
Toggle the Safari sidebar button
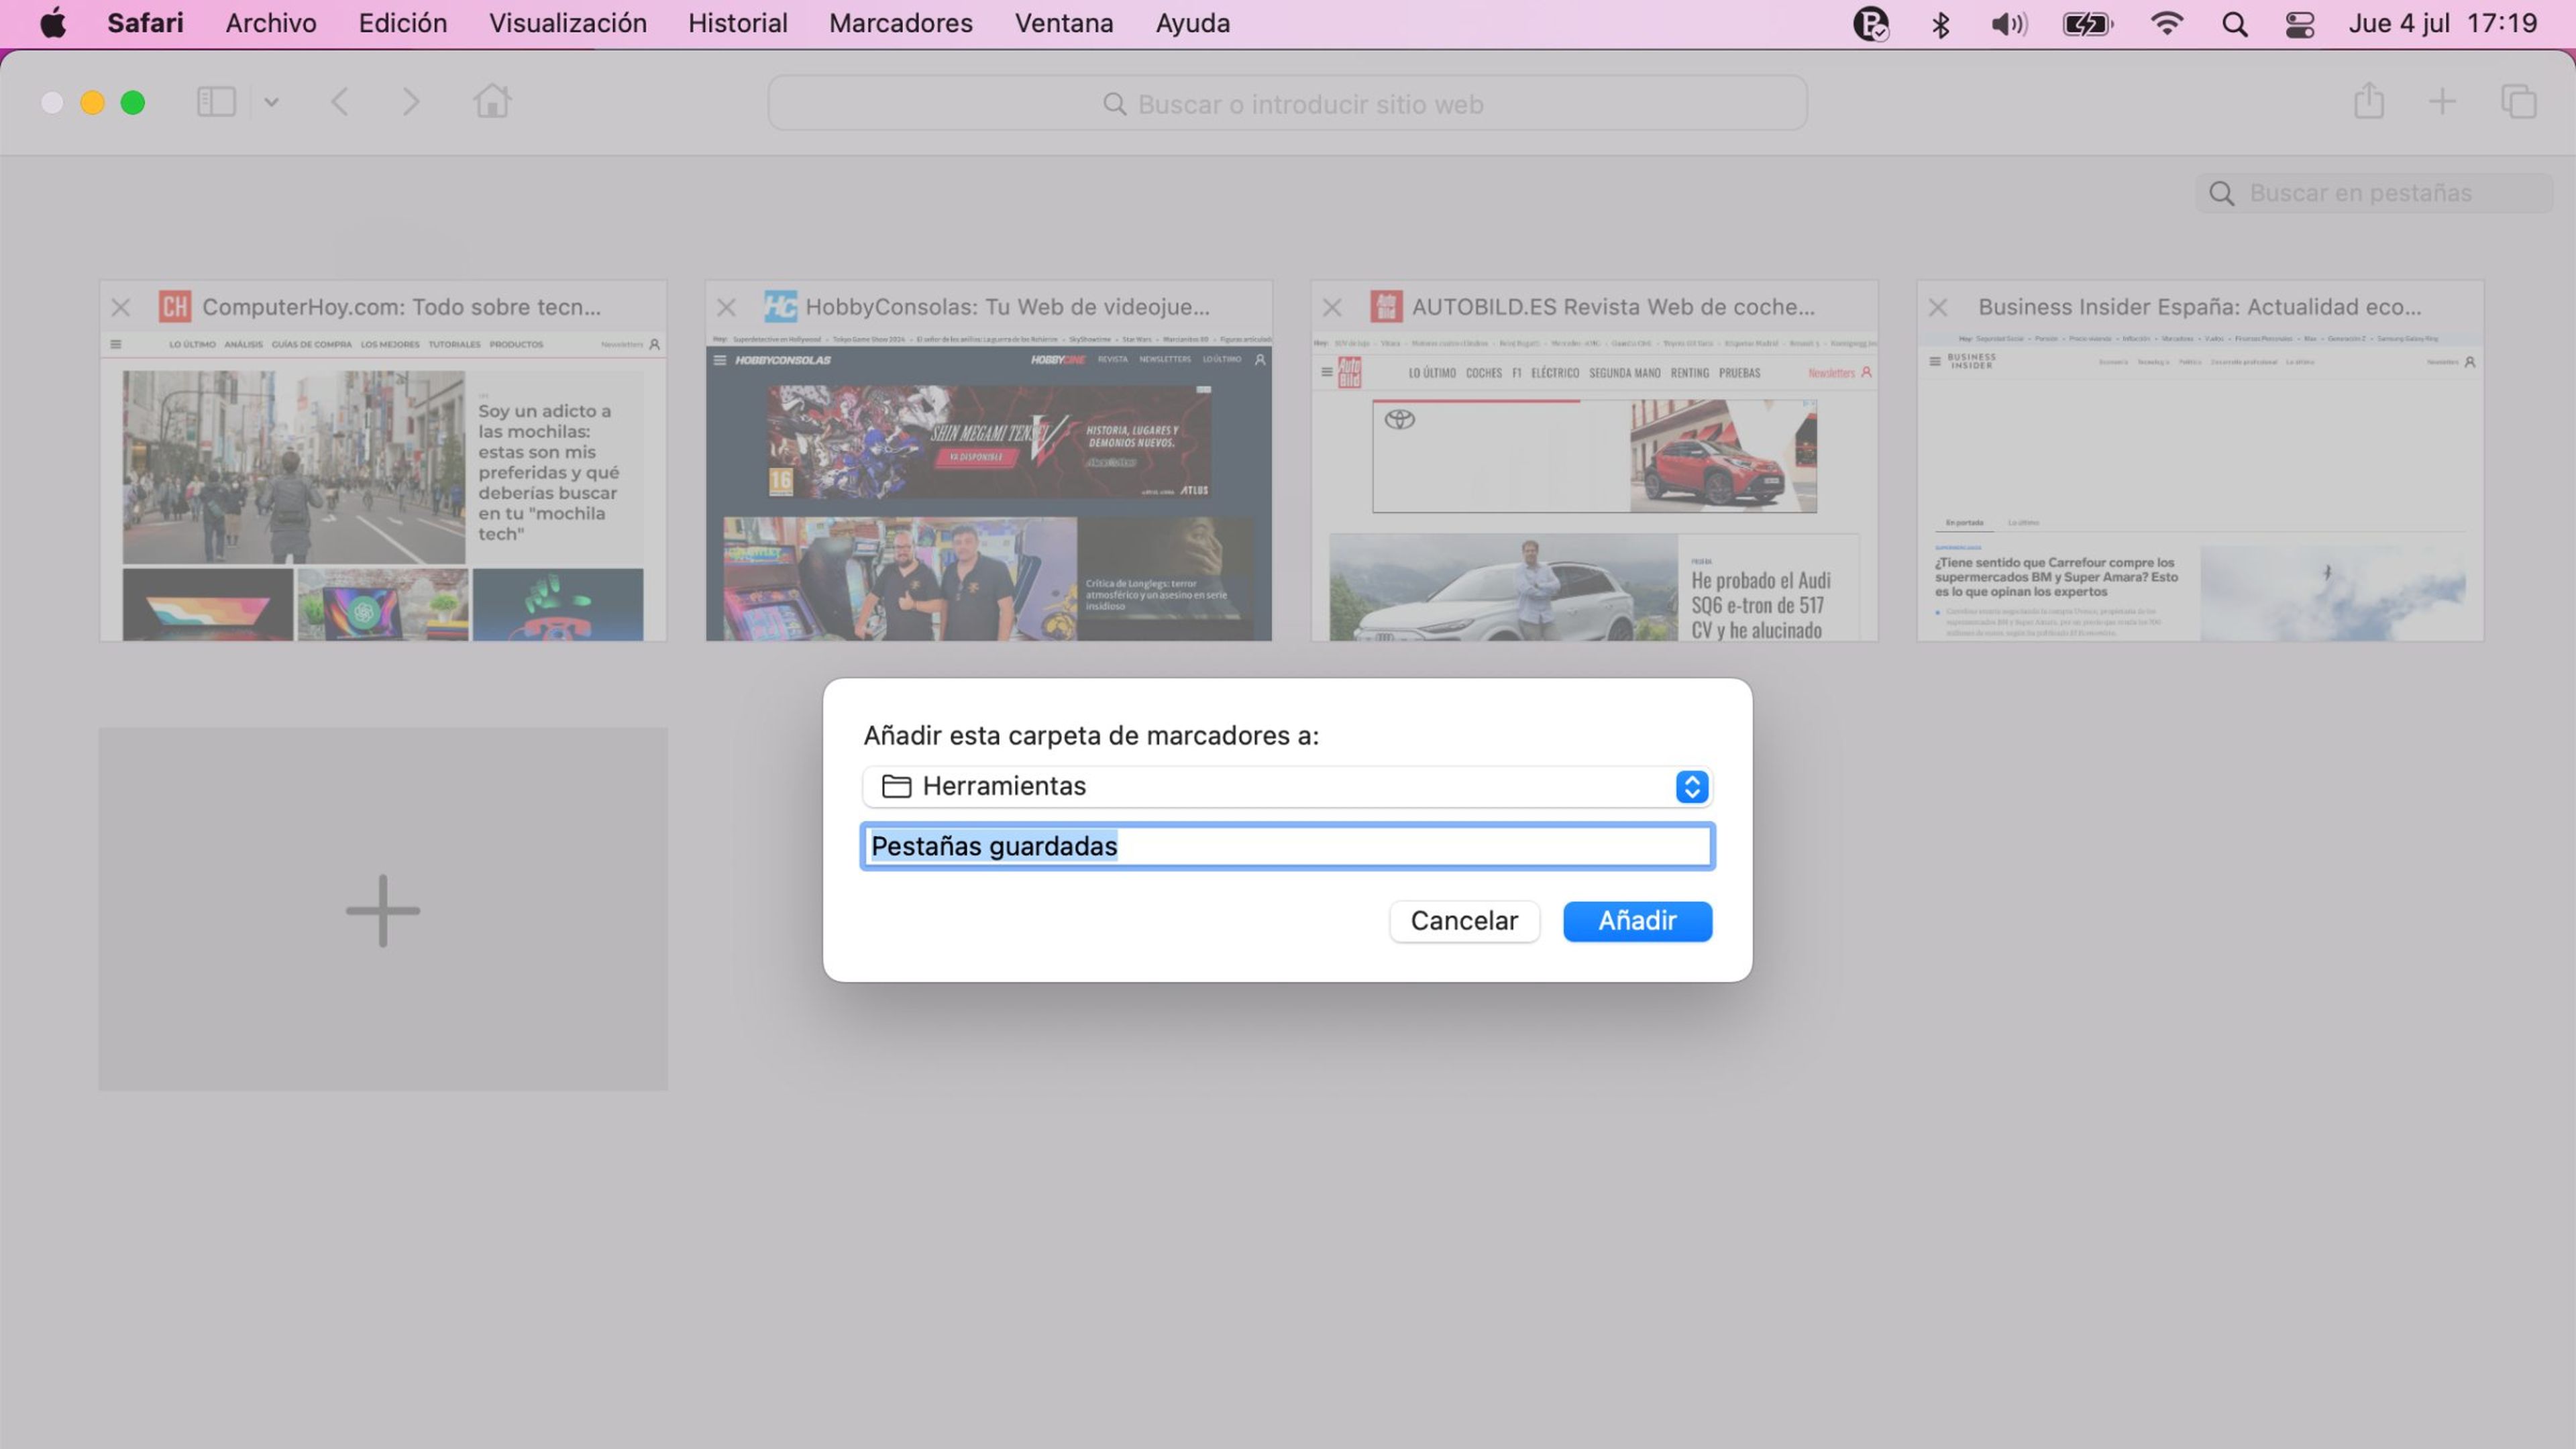tap(216, 102)
